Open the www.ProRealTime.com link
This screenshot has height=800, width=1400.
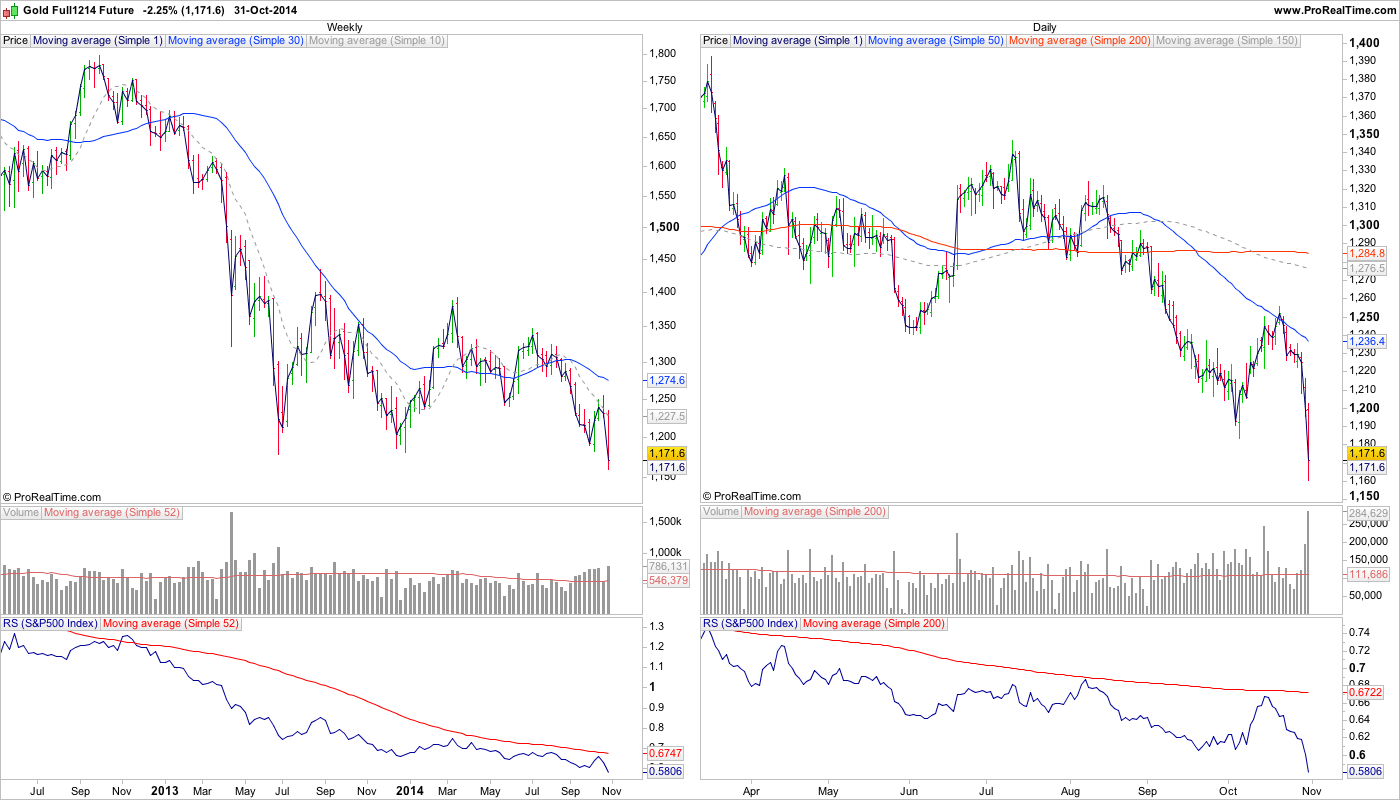[1333, 9]
